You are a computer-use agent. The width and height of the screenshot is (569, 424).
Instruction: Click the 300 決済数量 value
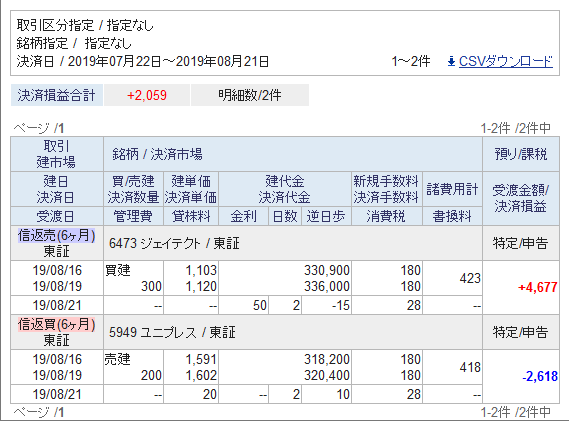tap(151, 286)
